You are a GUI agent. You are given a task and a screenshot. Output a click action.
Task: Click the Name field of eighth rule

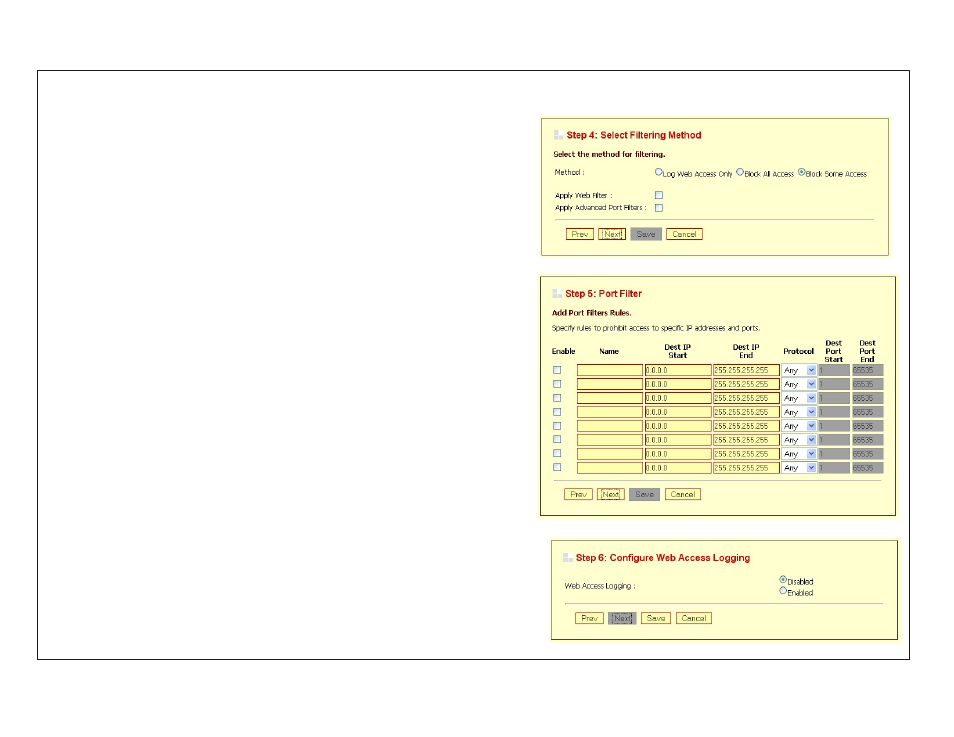[x=610, y=468]
